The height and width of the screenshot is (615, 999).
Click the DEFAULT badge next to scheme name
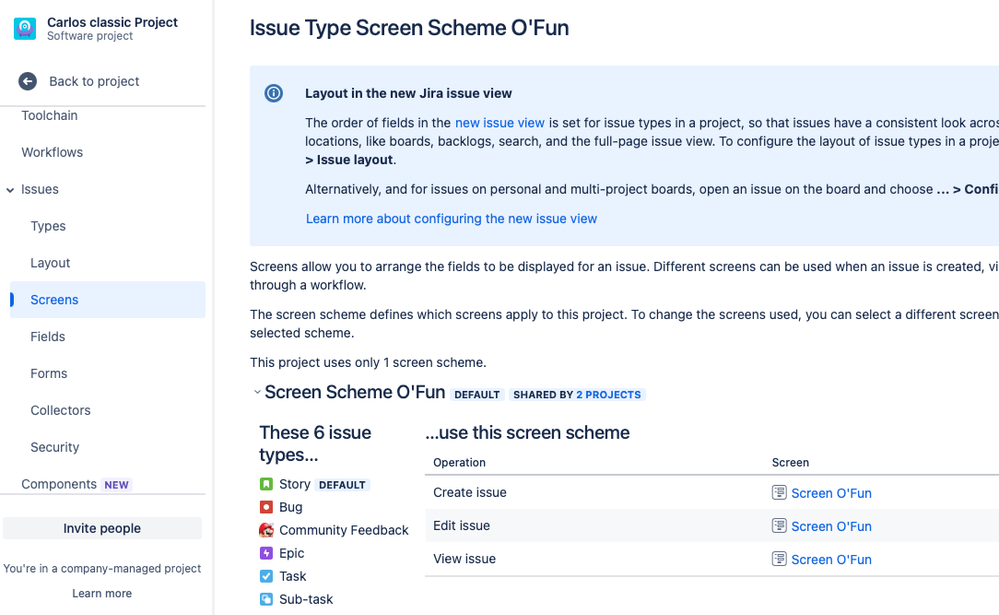(x=477, y=394)
